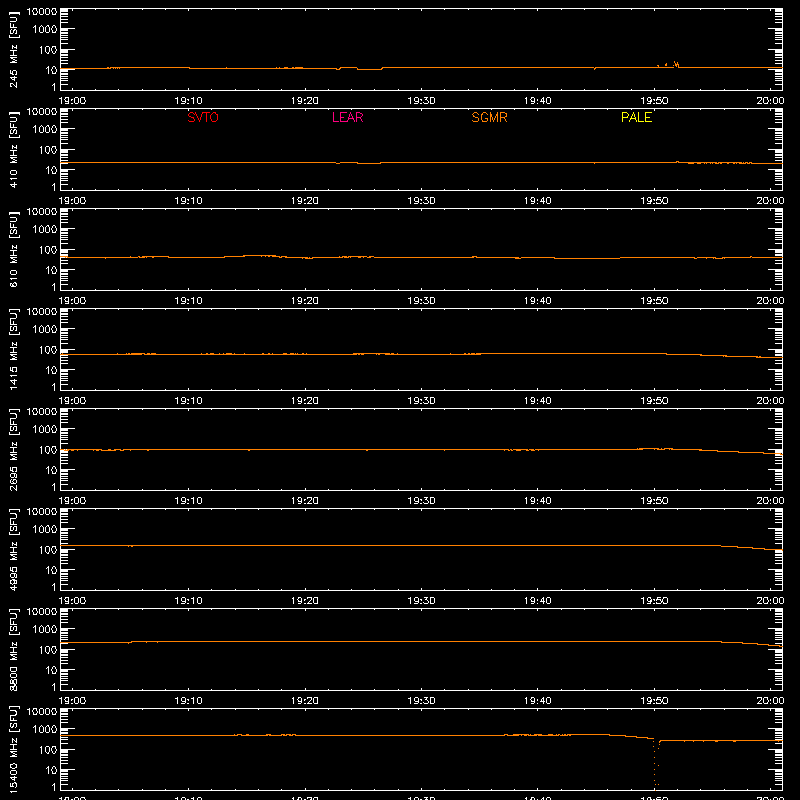The height and width of the screenshot is (800, 800).
Task: Click the 1000 y-tick on the 15400 MHz plot
Action: click(45, 730)
